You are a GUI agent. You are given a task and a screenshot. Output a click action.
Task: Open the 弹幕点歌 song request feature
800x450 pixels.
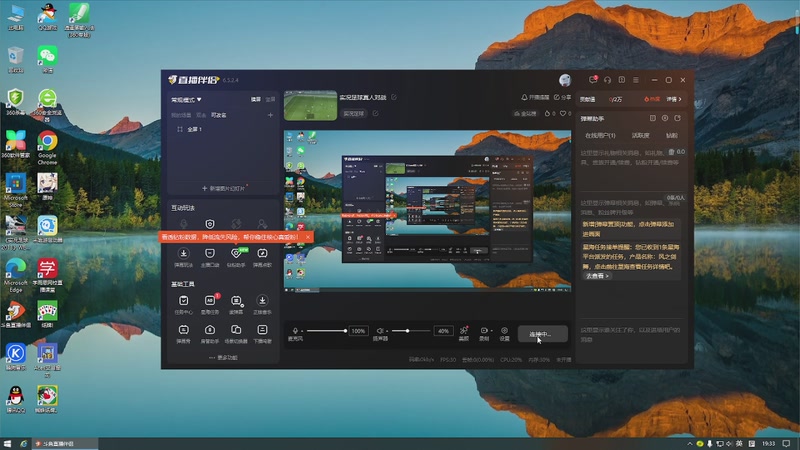tap(262, 257)
